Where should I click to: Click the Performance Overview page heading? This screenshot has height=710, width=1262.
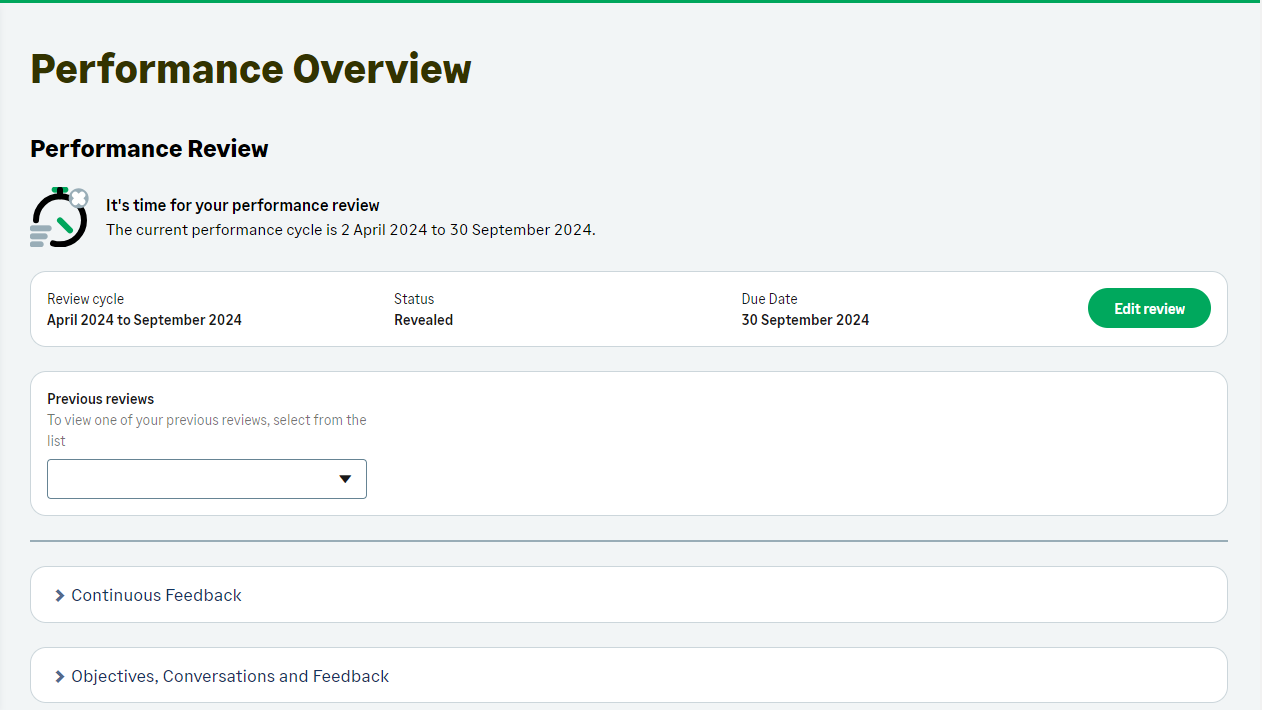251,69
